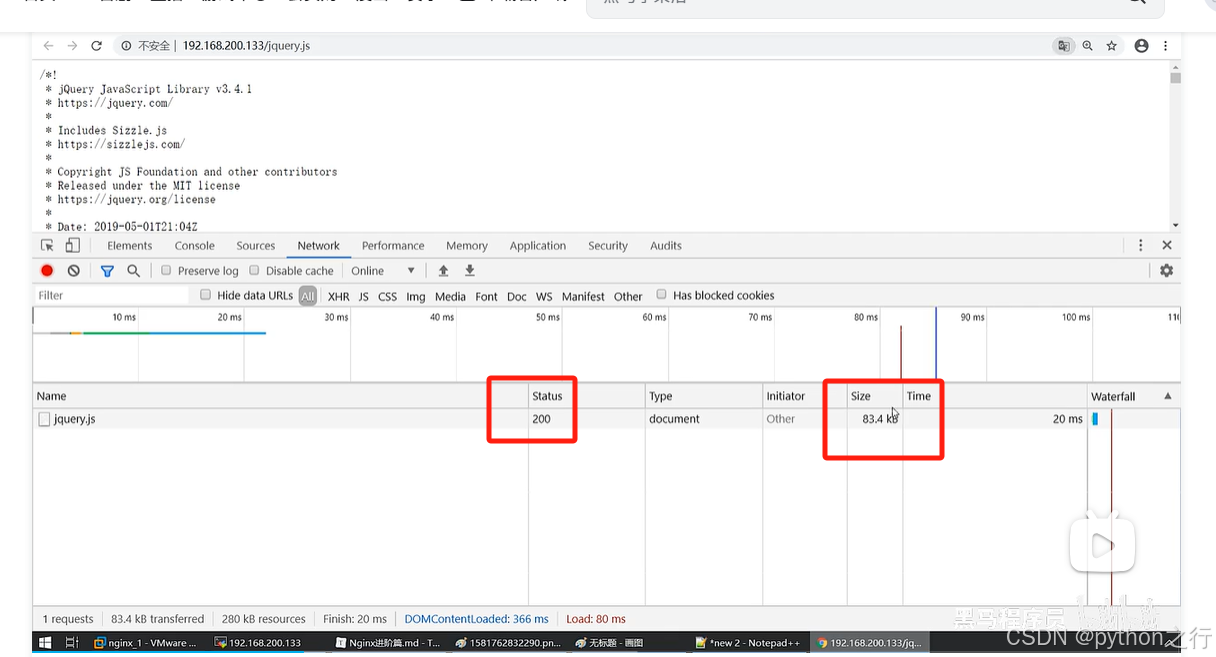Screen dimensions: 1216x657
Task: Filter requests by Media
Action: [450, 296]
